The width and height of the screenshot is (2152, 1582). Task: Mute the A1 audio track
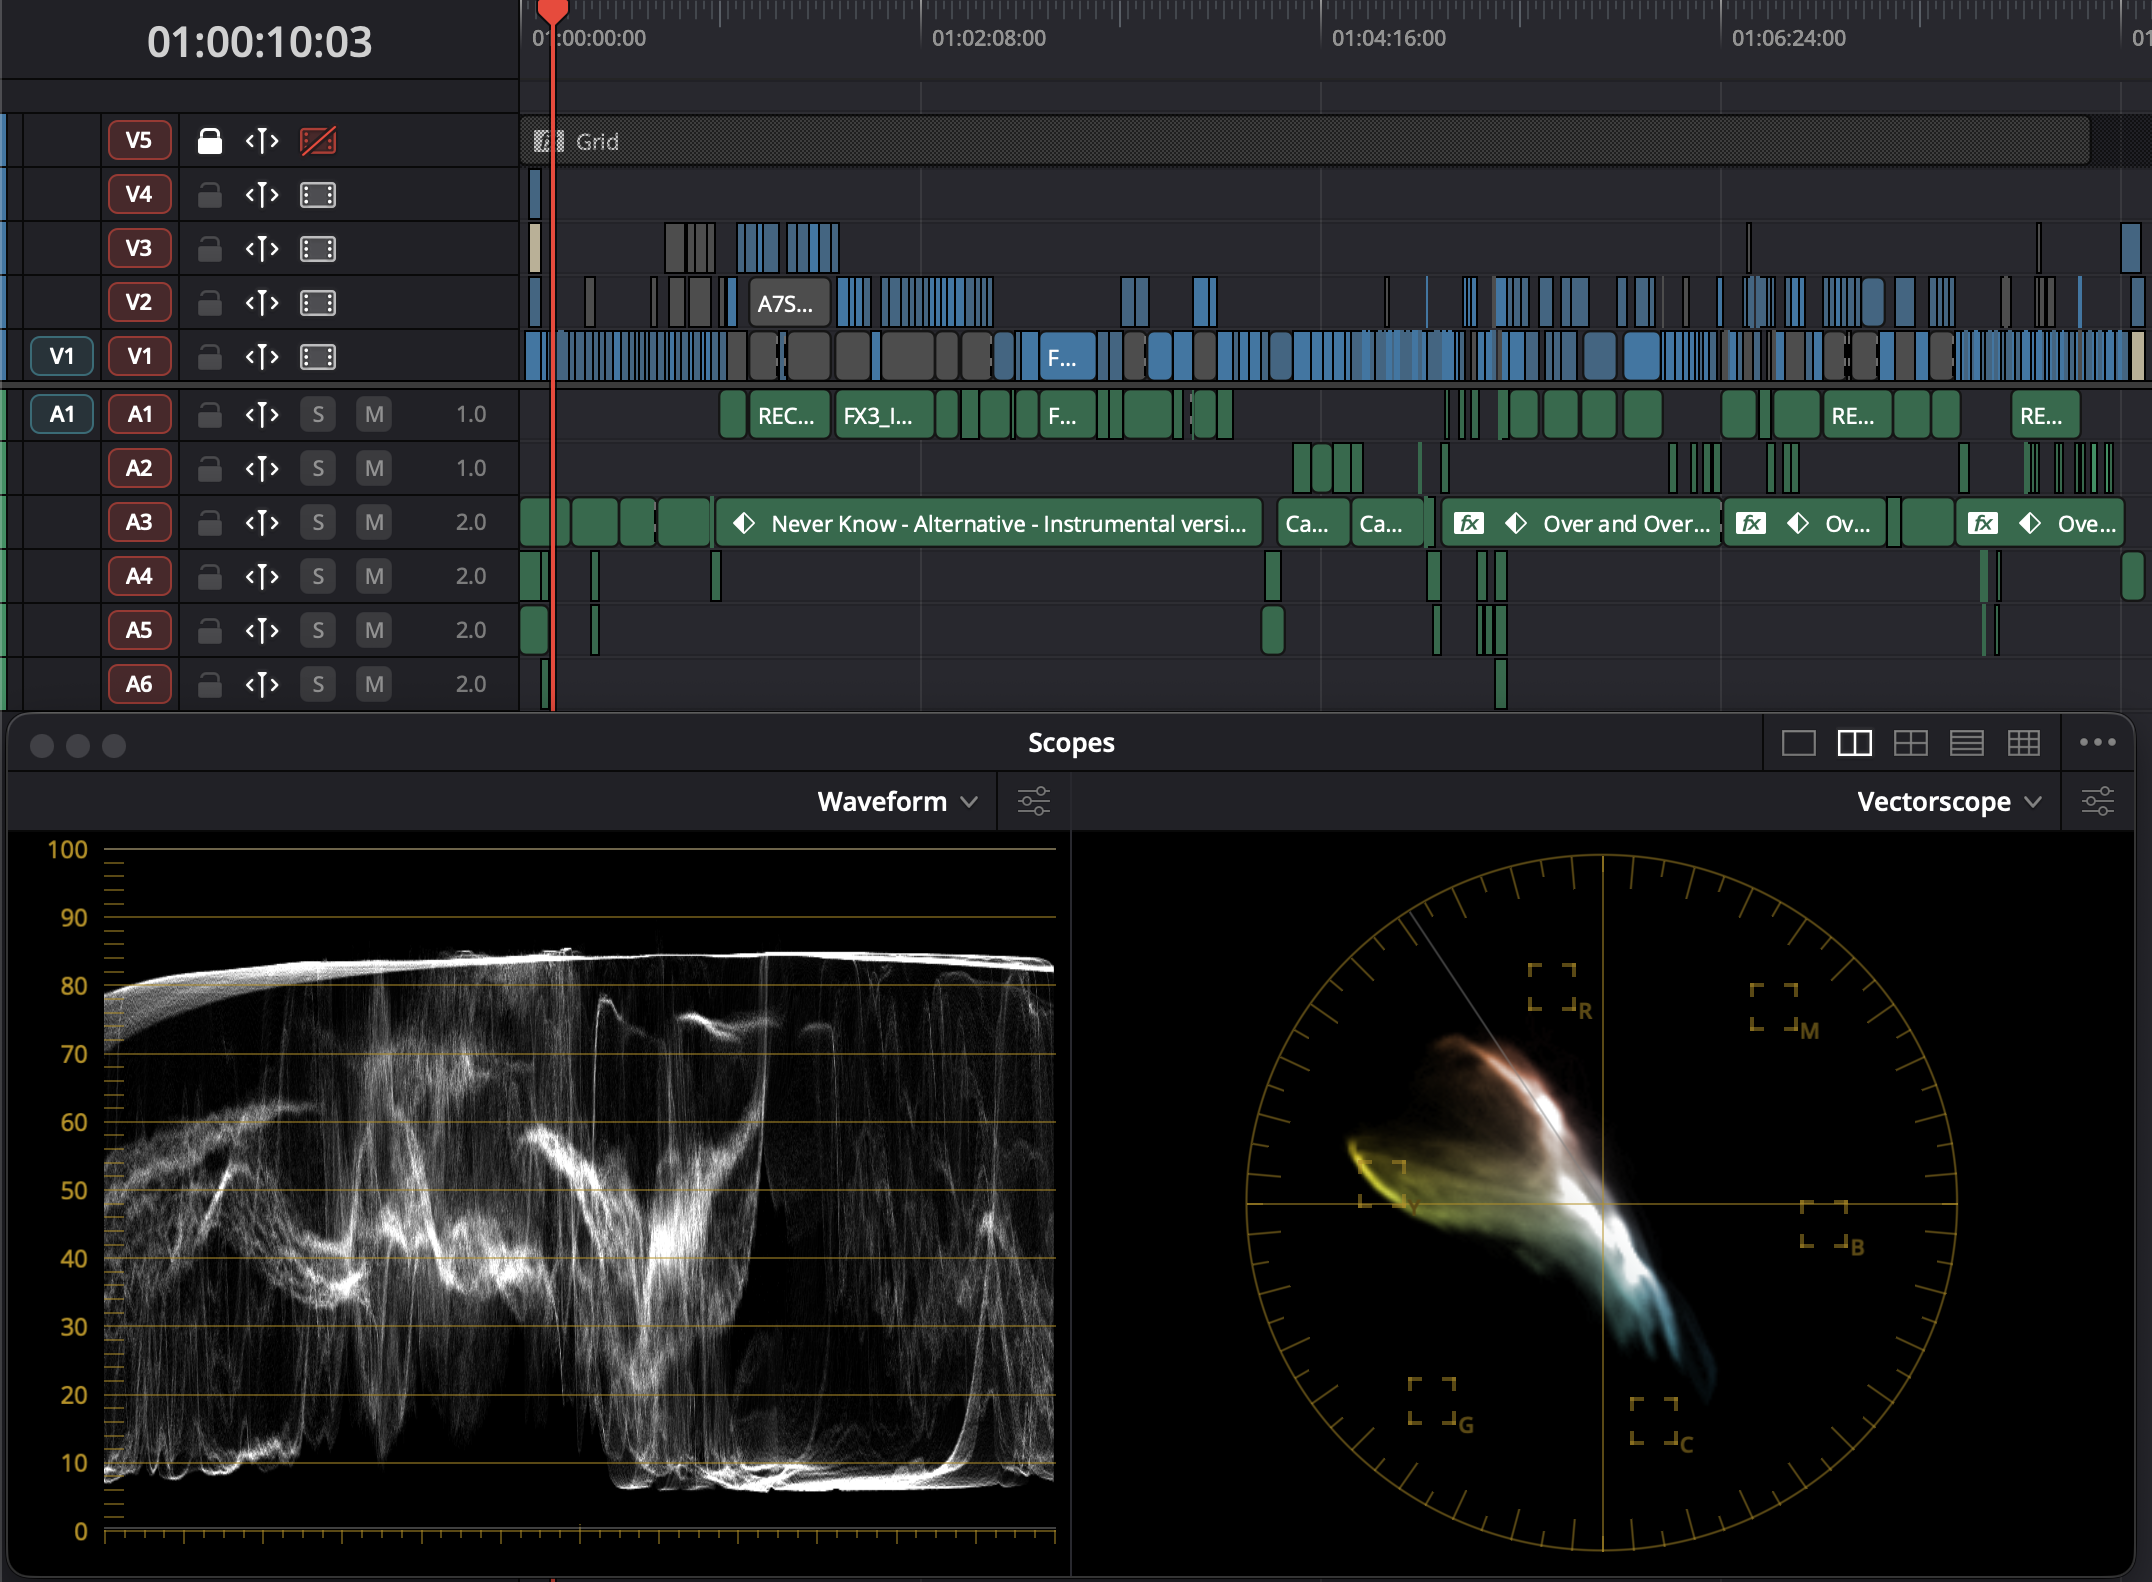pos(374,415)
